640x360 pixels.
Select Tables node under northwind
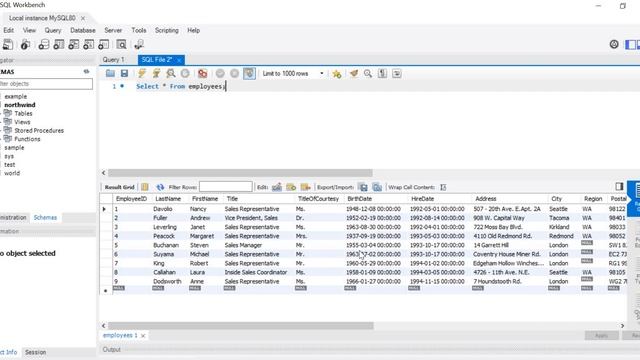click(x=23, y=113)
